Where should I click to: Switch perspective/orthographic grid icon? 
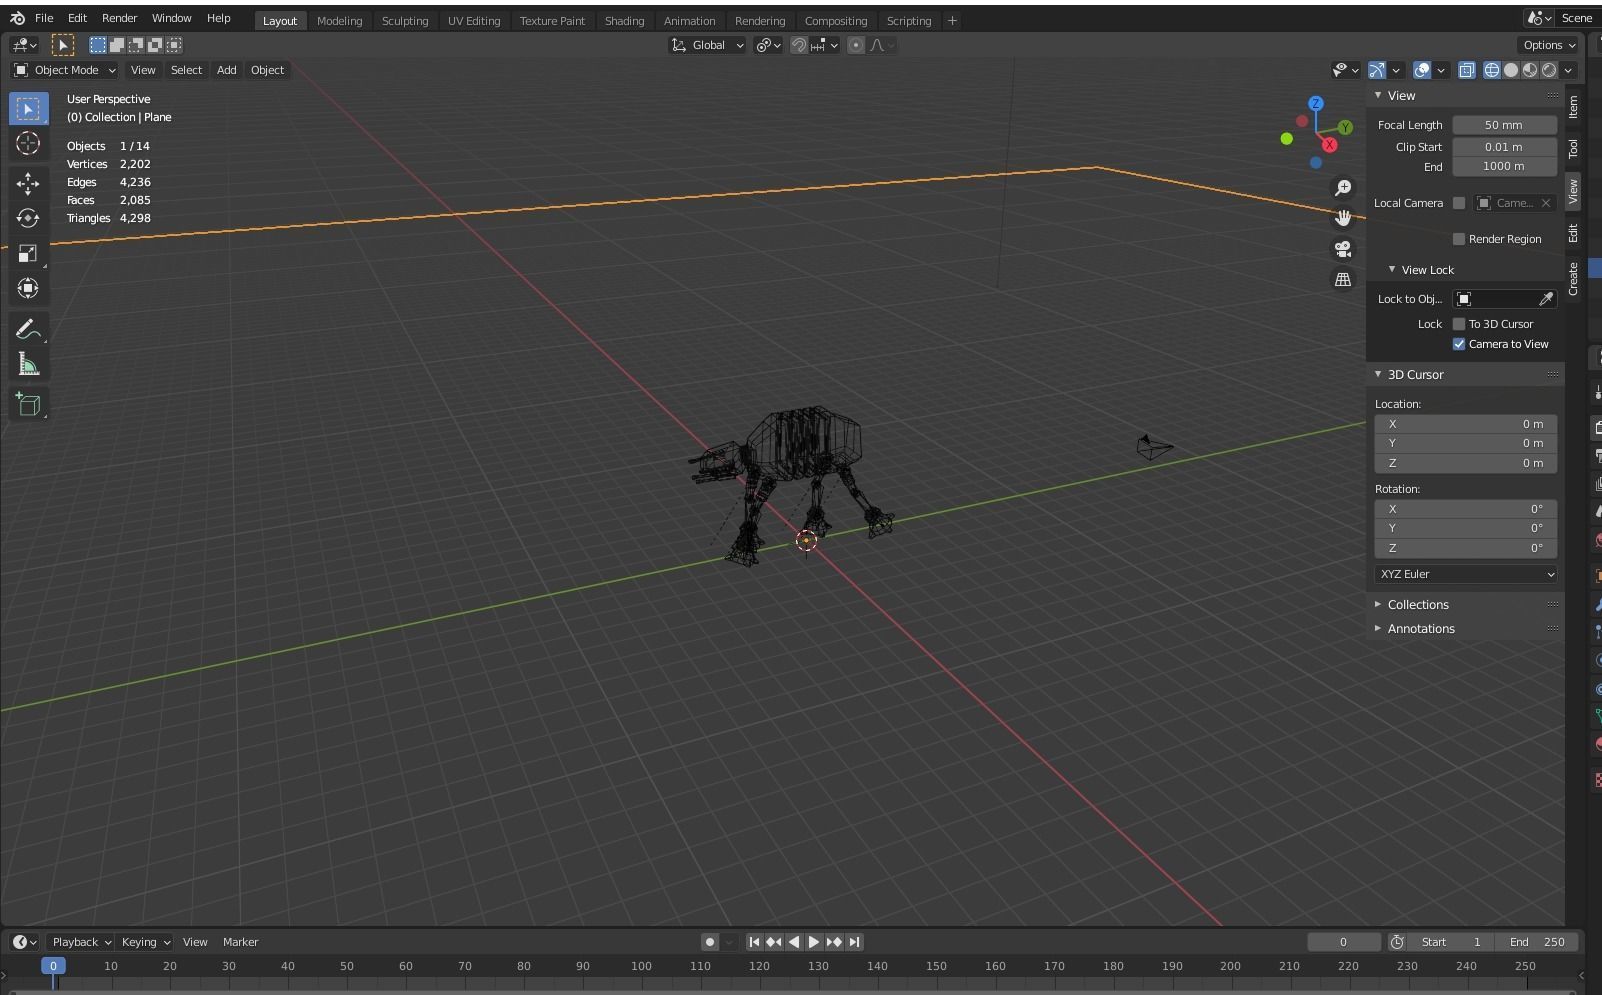(x=1343, y=280)
